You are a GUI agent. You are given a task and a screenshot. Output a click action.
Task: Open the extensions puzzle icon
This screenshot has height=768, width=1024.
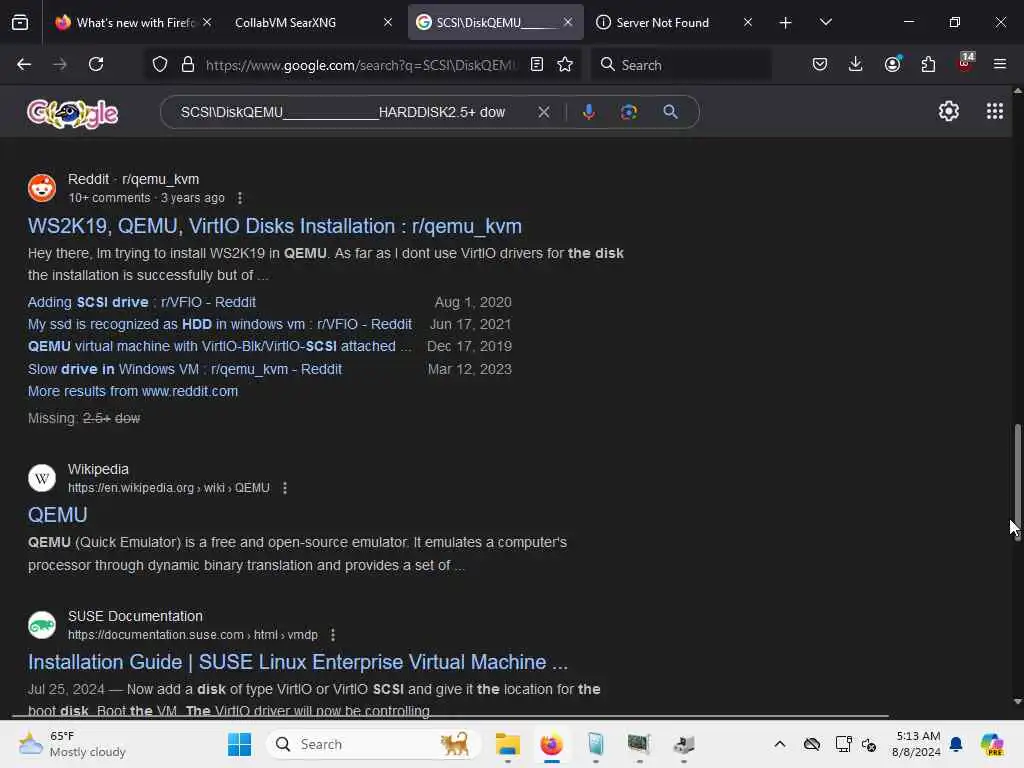point(928,64)
